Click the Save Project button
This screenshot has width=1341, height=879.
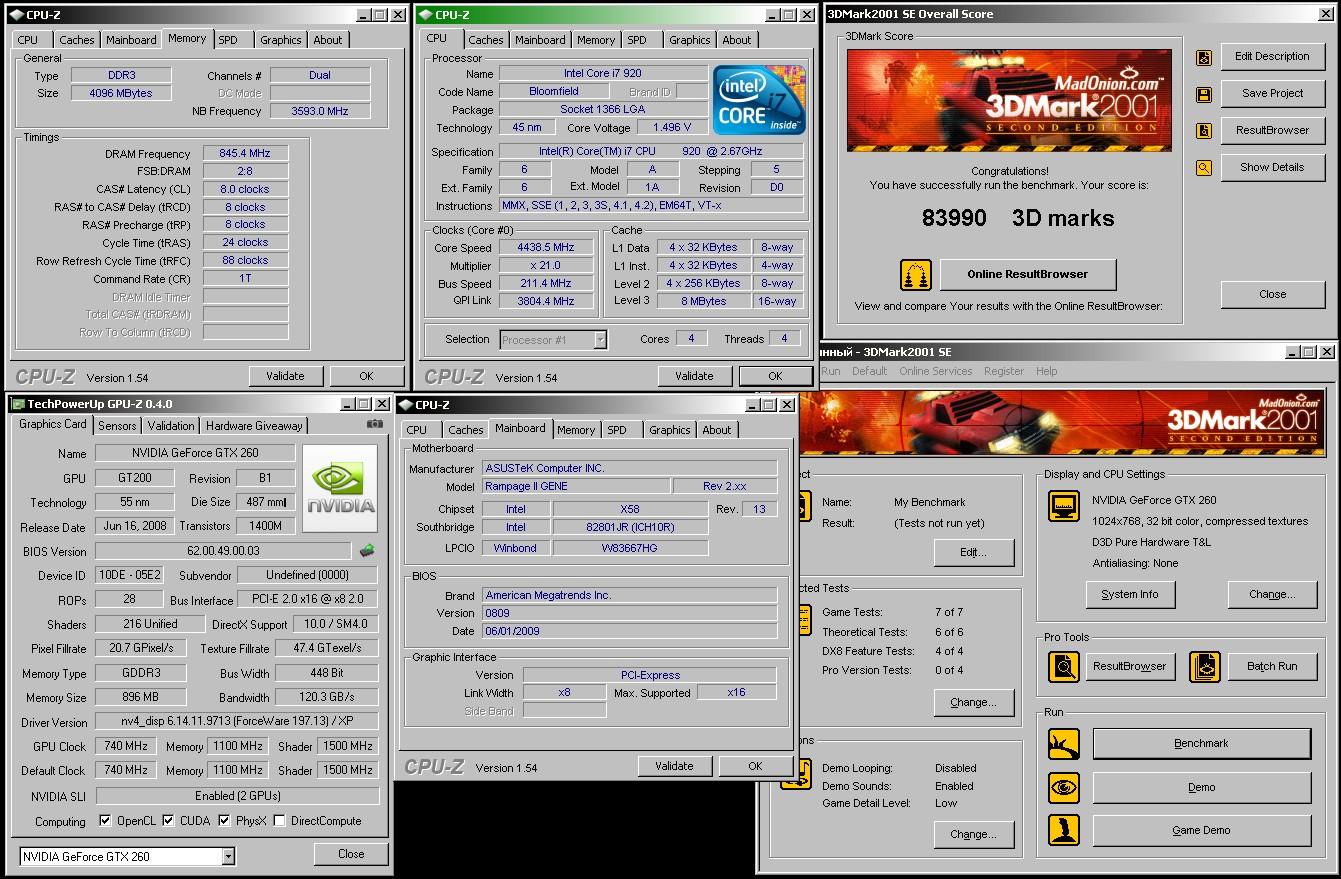pos(1272,93)
